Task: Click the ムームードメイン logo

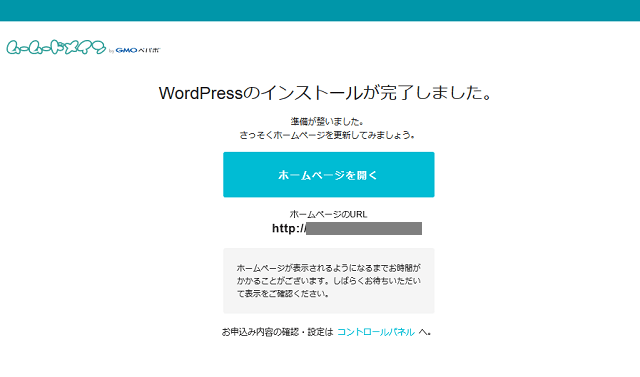Action: pyautogui.click(x=56, y=47)
